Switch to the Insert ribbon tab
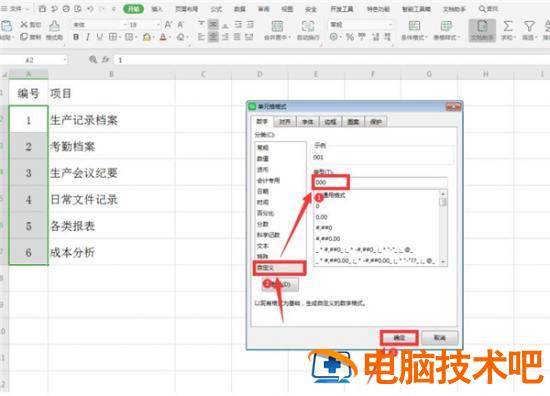 click(x=157, y=9)
